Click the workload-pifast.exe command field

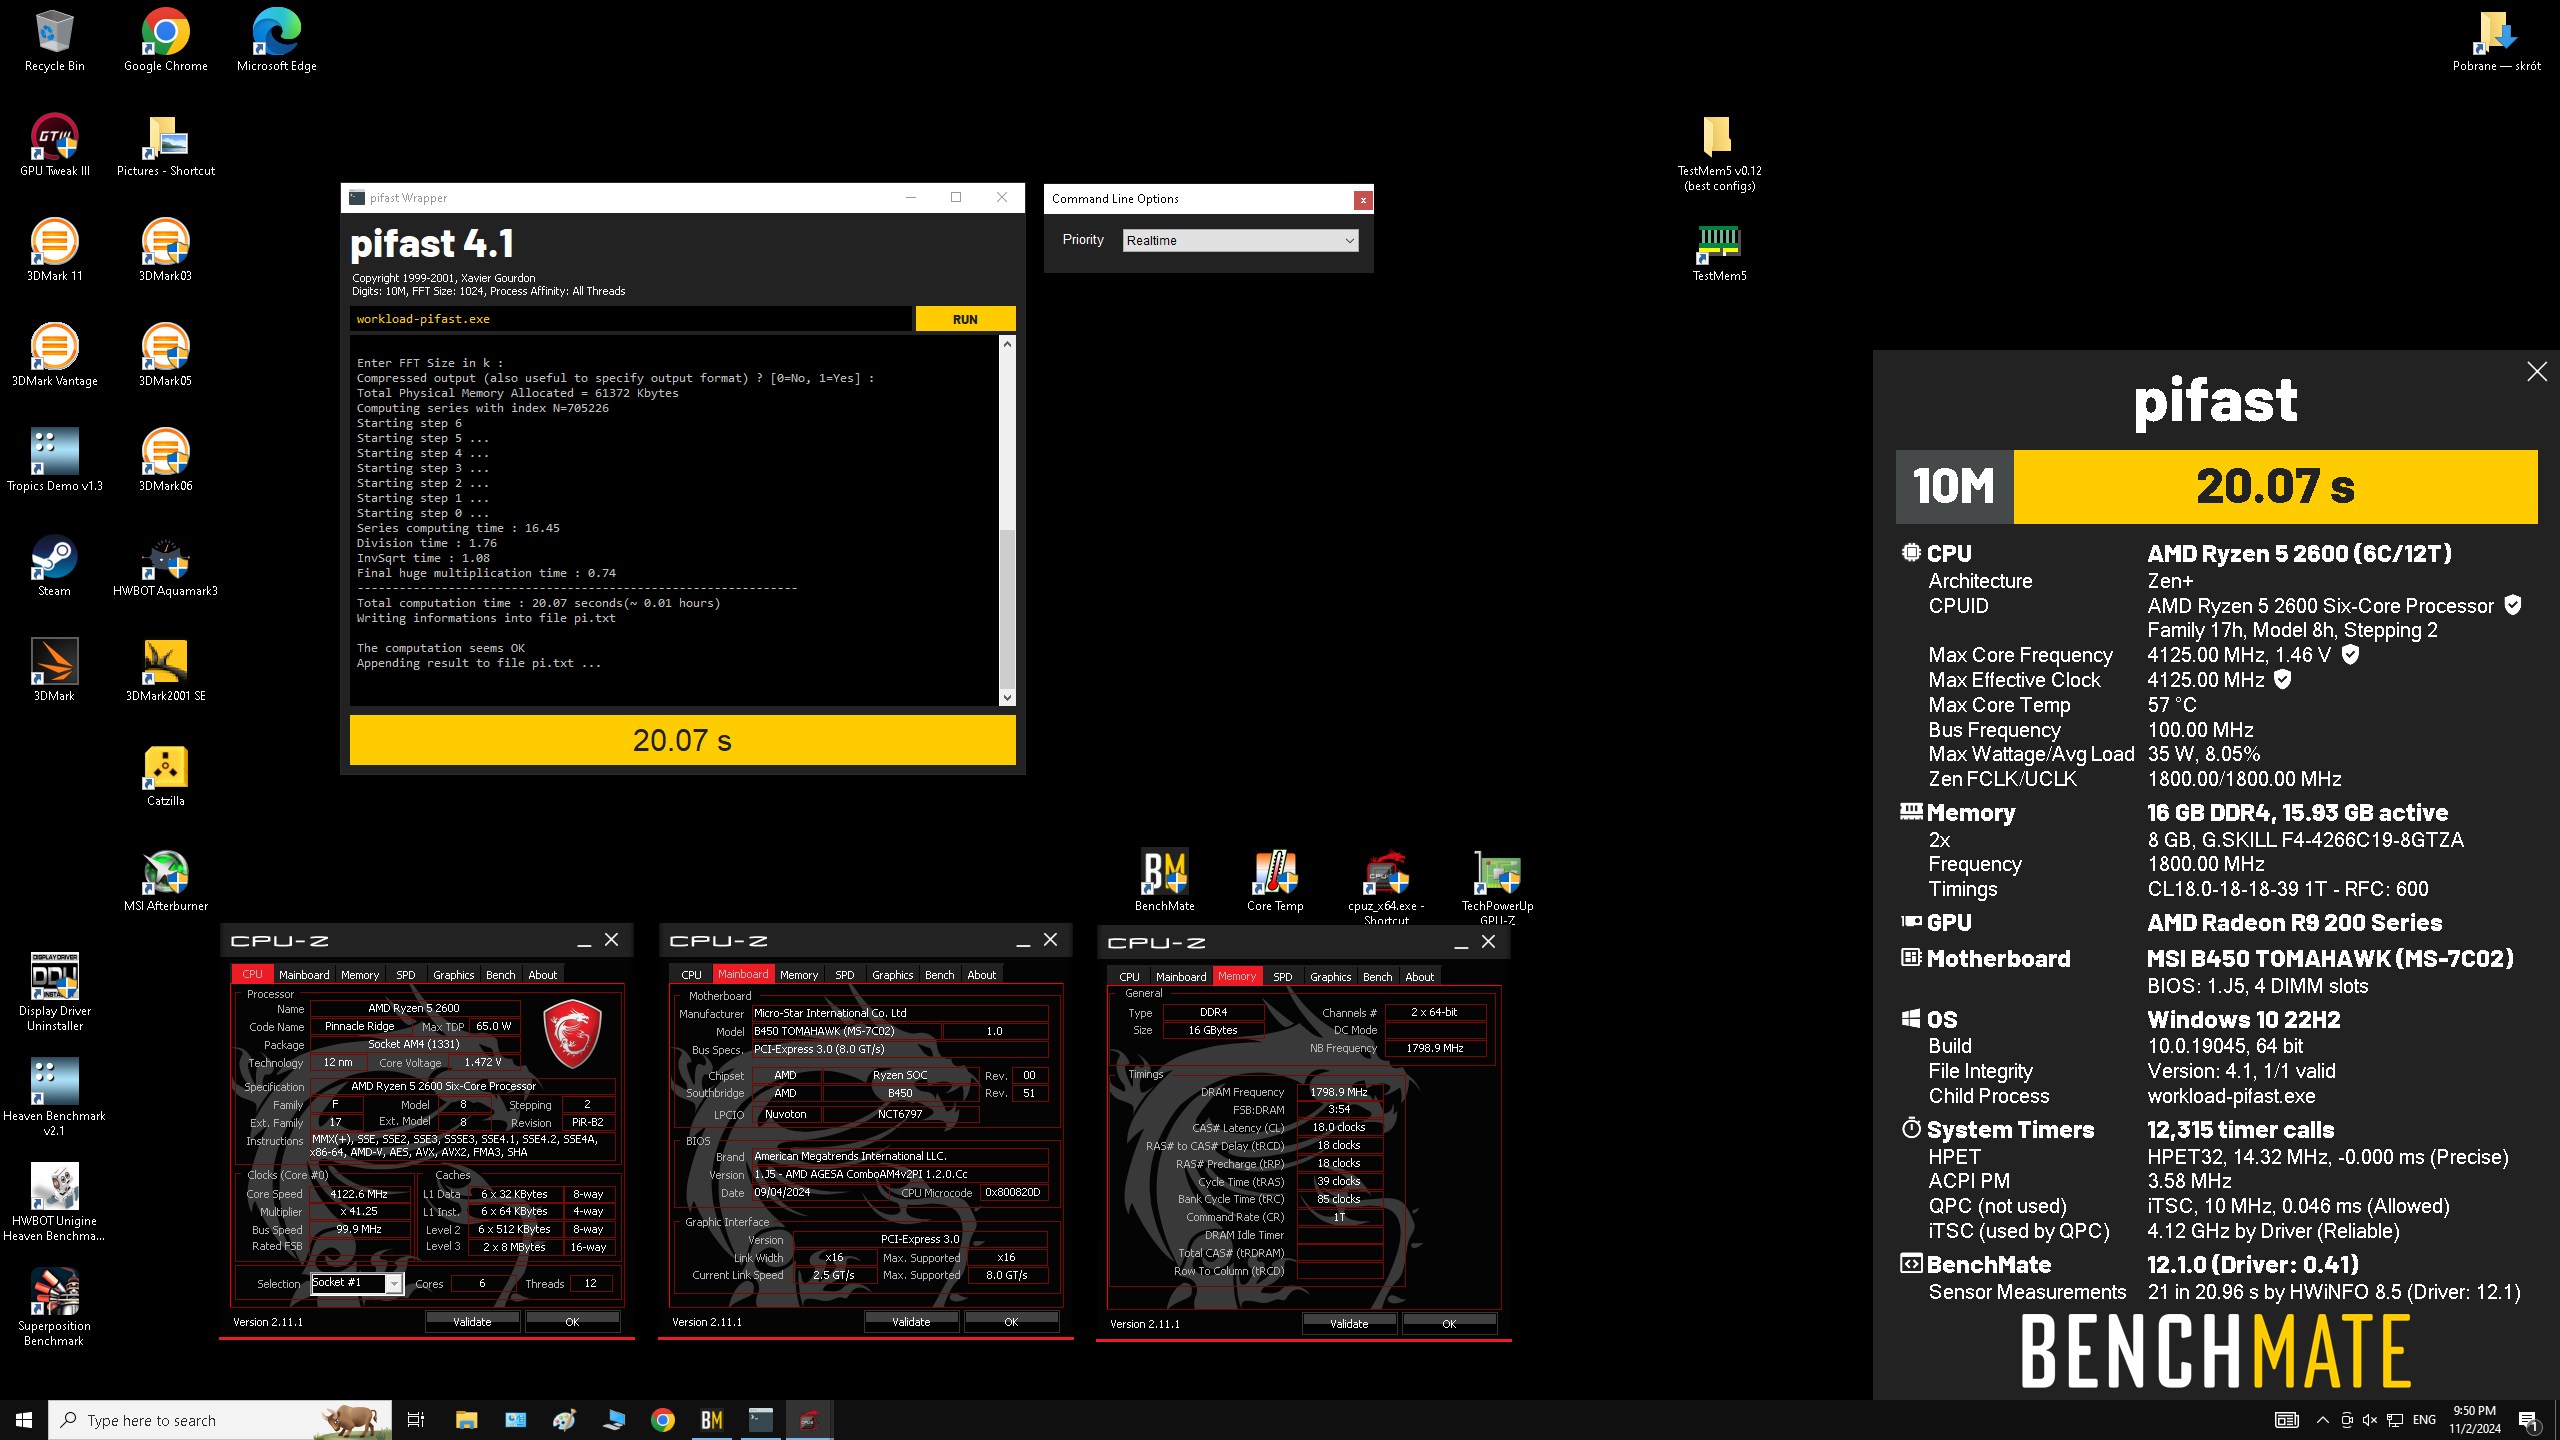pyautogui.click(x=630, y=319)
